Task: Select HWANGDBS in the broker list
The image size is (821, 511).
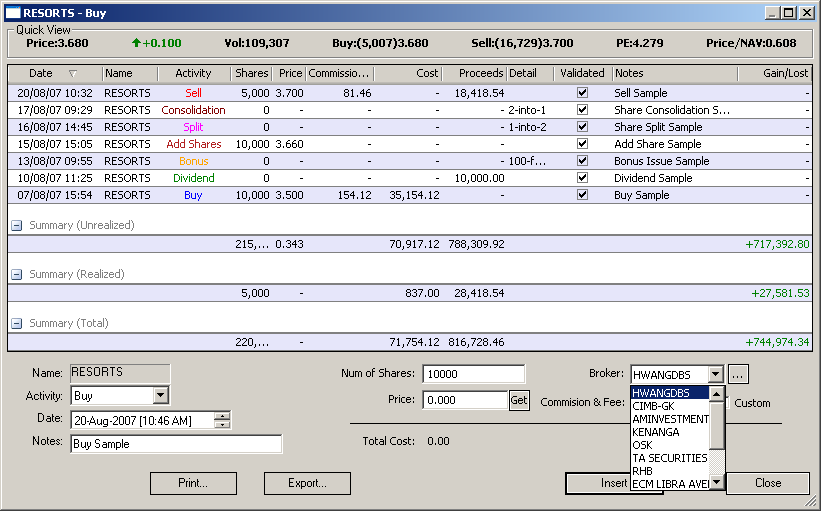Action: tap(670, 393)
